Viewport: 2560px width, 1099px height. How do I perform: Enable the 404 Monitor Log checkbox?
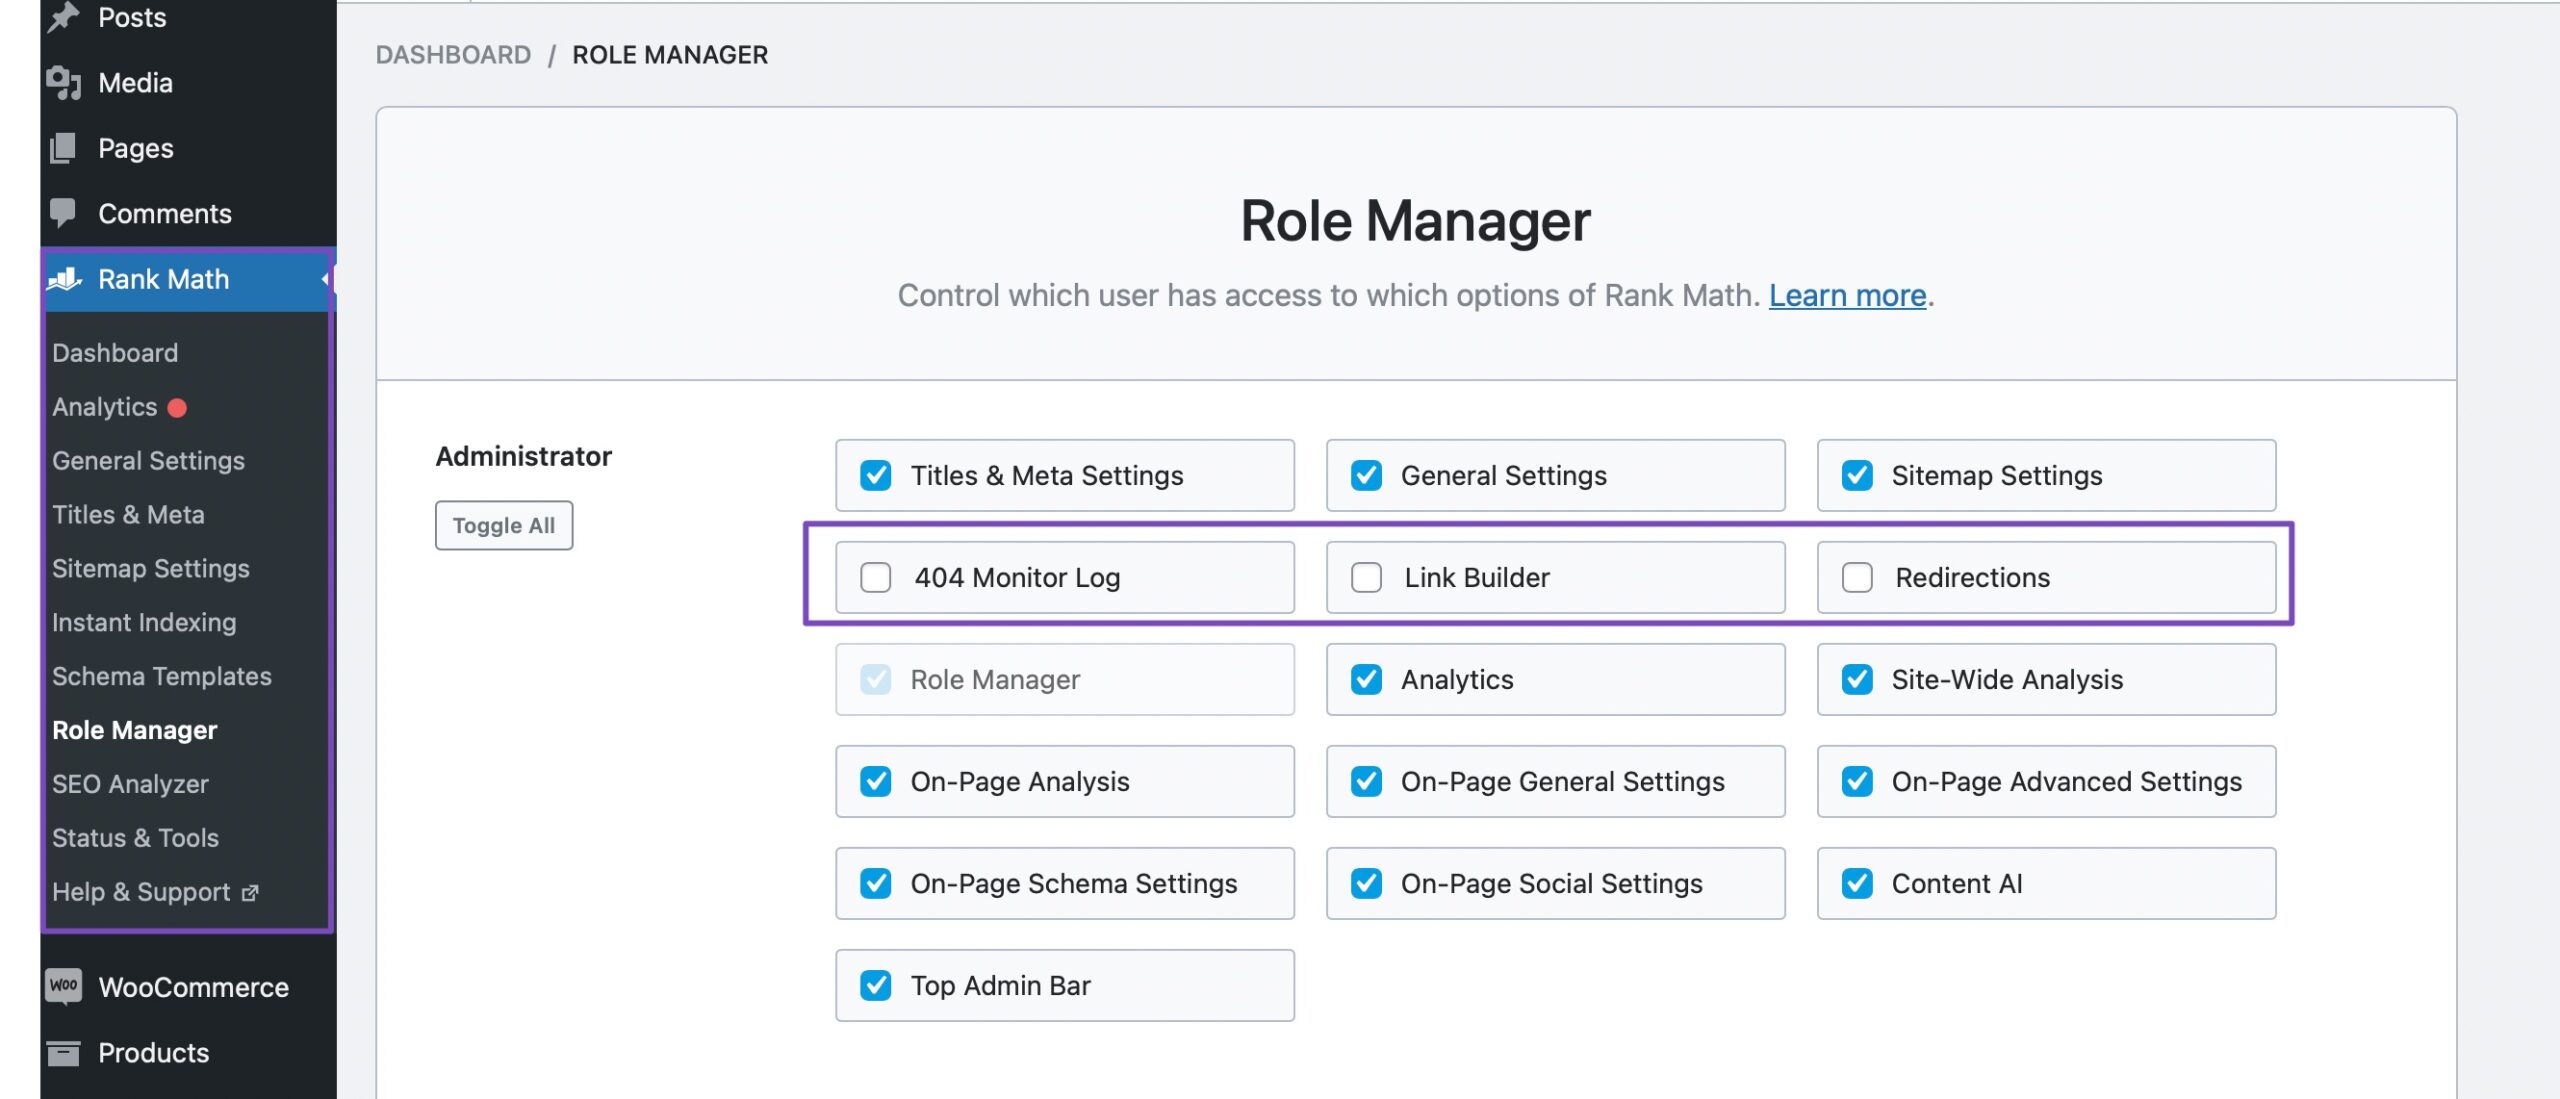(x=876, y=577)
